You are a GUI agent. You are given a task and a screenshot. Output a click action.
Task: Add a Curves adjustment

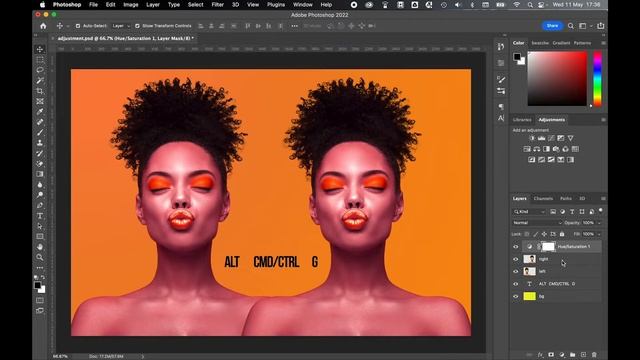551,138
